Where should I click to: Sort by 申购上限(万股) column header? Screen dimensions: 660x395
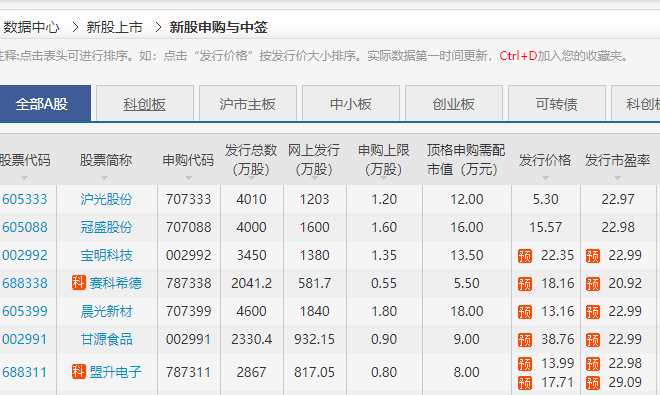[383, 160]
